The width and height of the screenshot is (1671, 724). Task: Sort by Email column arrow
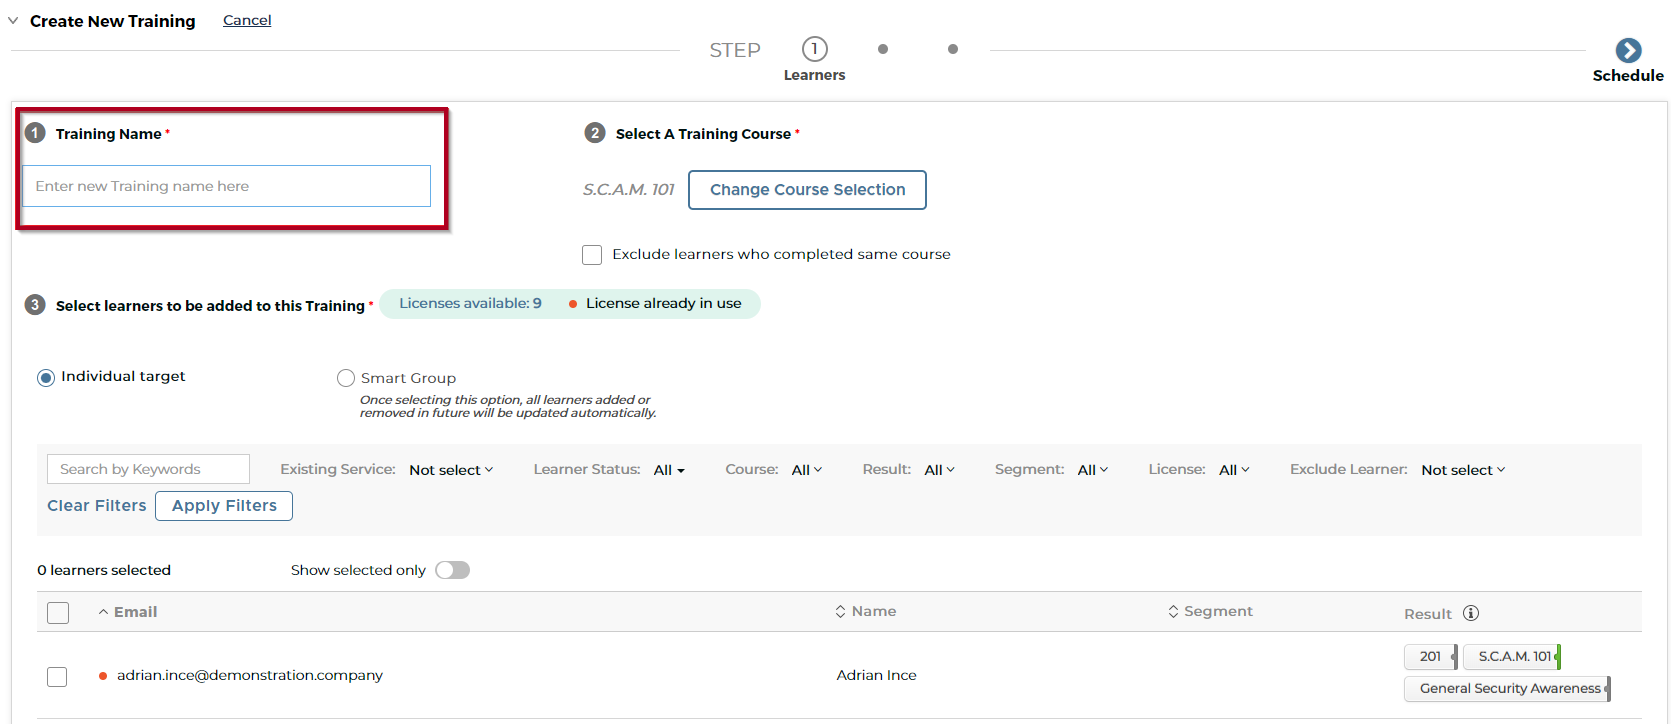(103, 612)
